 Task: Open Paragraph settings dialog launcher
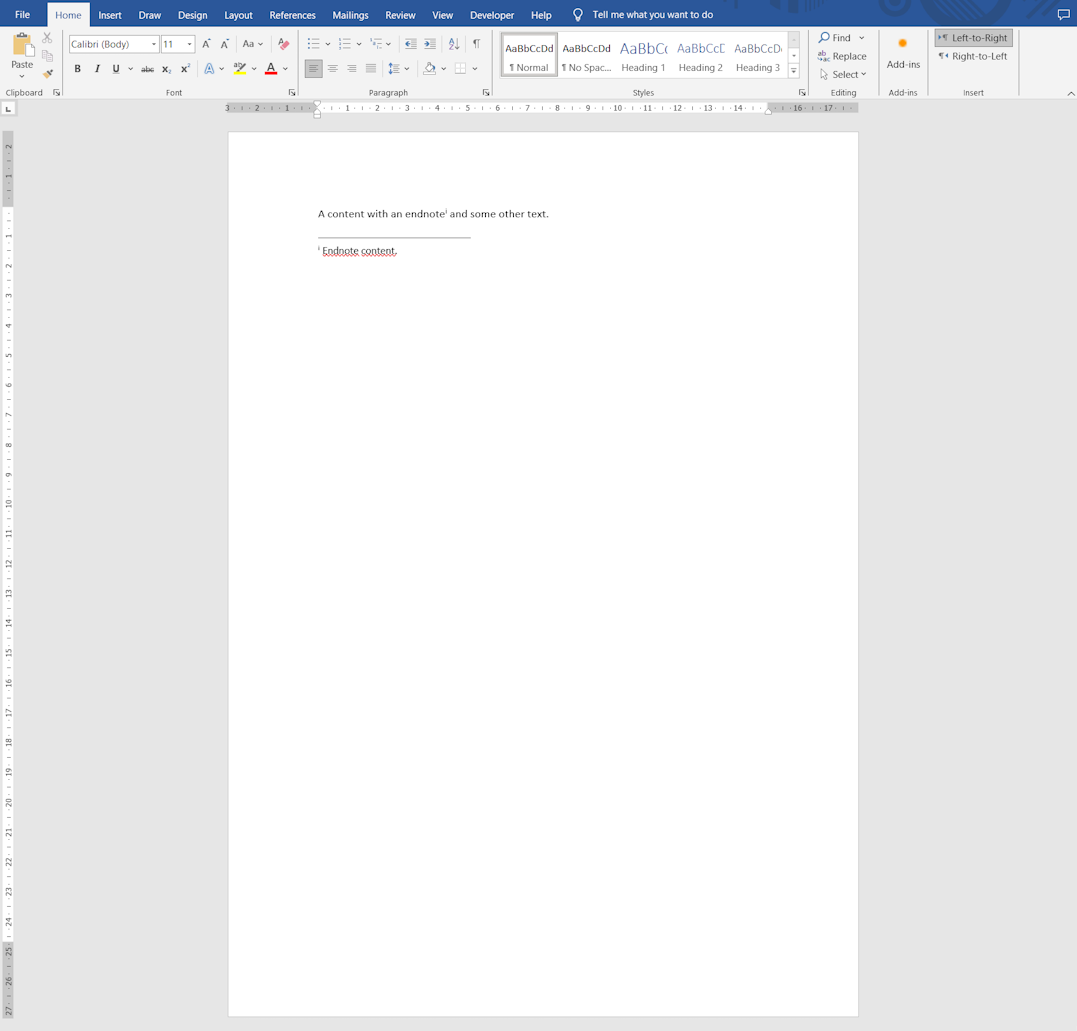pos(486,93)
